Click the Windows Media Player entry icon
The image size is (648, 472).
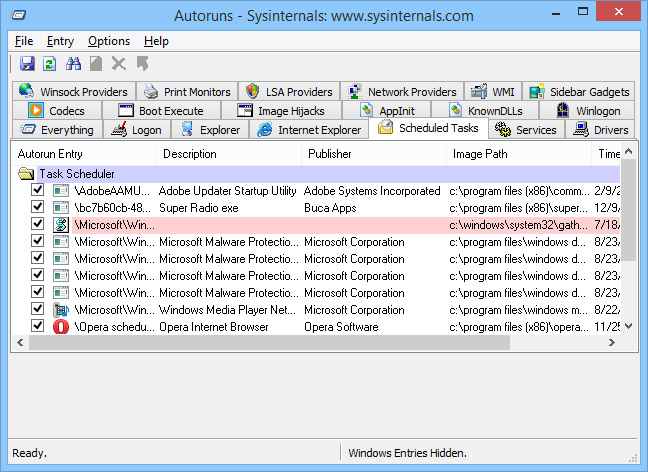coord(61,310)
